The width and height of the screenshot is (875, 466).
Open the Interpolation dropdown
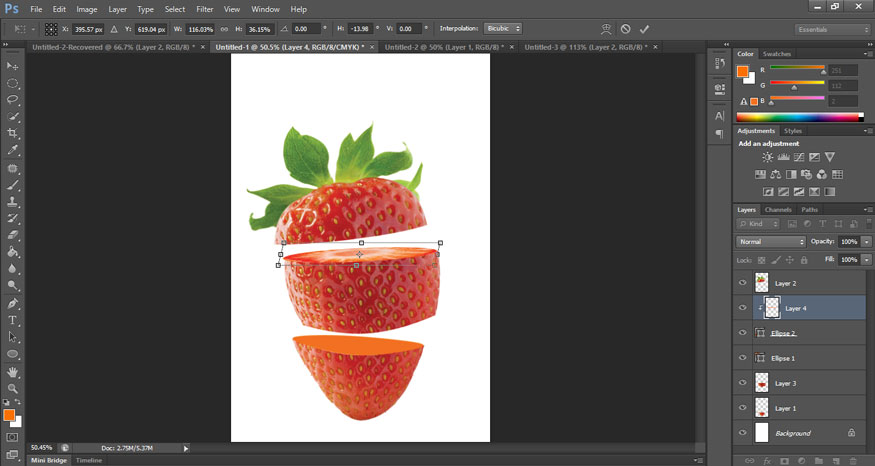coord(502,29)
